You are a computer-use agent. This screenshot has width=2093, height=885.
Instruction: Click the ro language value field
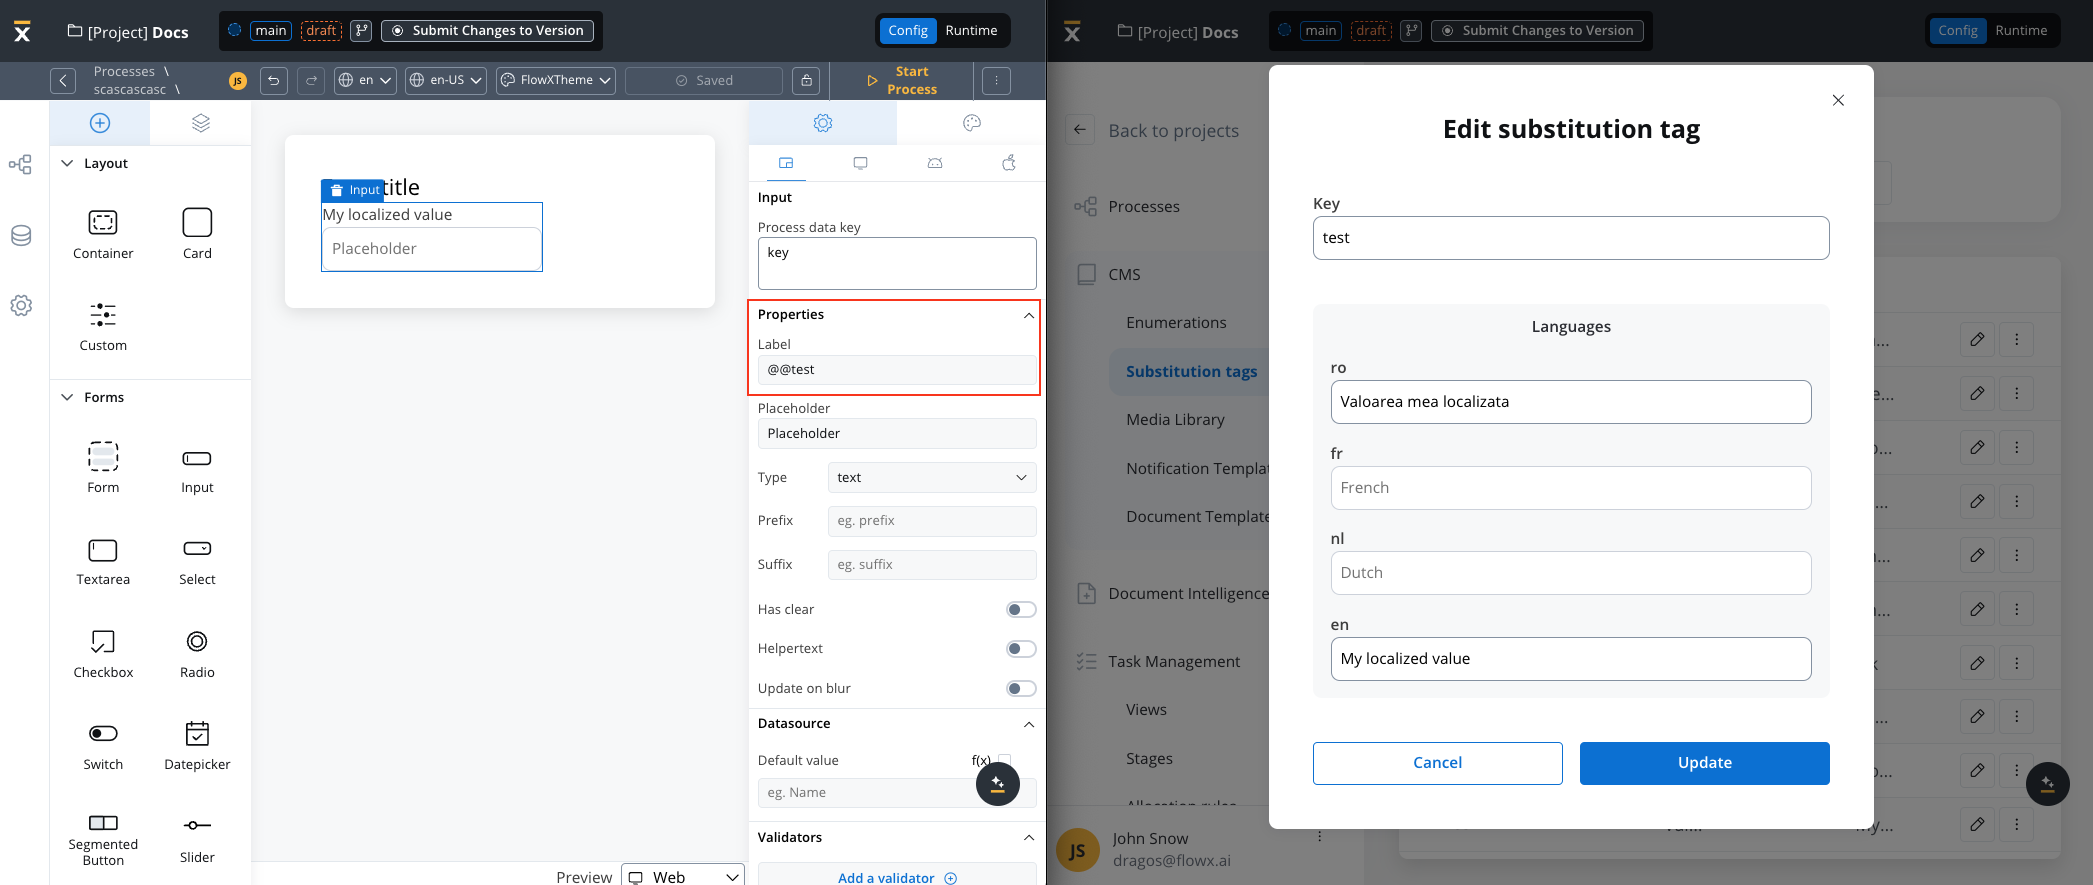pos(1571,402)
